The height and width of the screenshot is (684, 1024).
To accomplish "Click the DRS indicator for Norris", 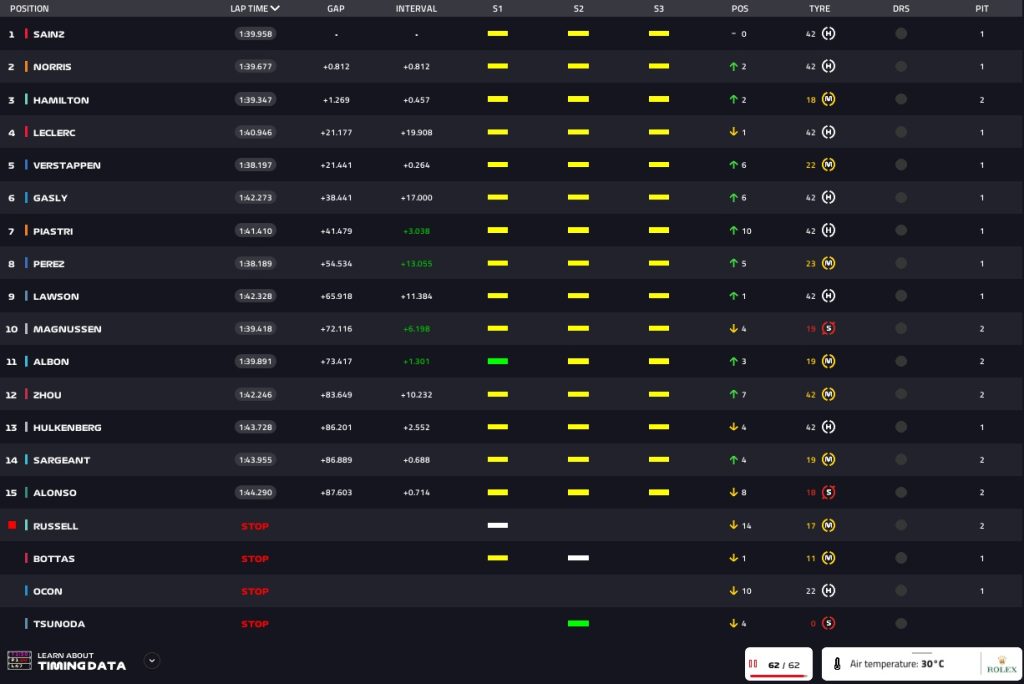I will (x=901, y=67).
